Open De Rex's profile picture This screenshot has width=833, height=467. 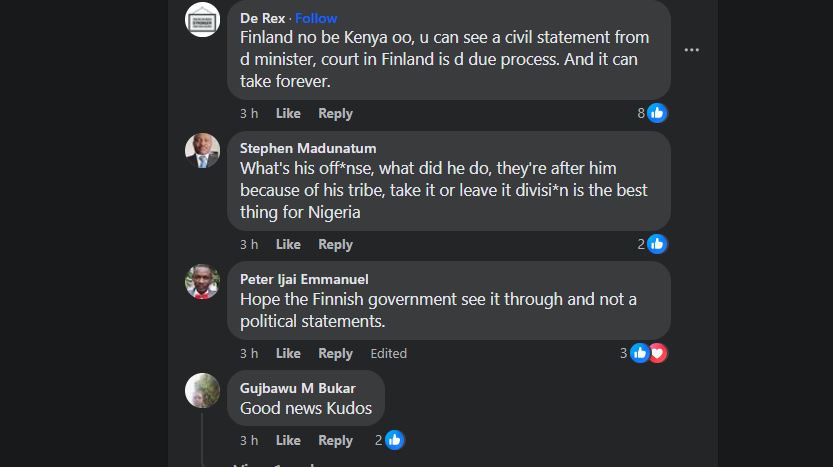point(203,19)
